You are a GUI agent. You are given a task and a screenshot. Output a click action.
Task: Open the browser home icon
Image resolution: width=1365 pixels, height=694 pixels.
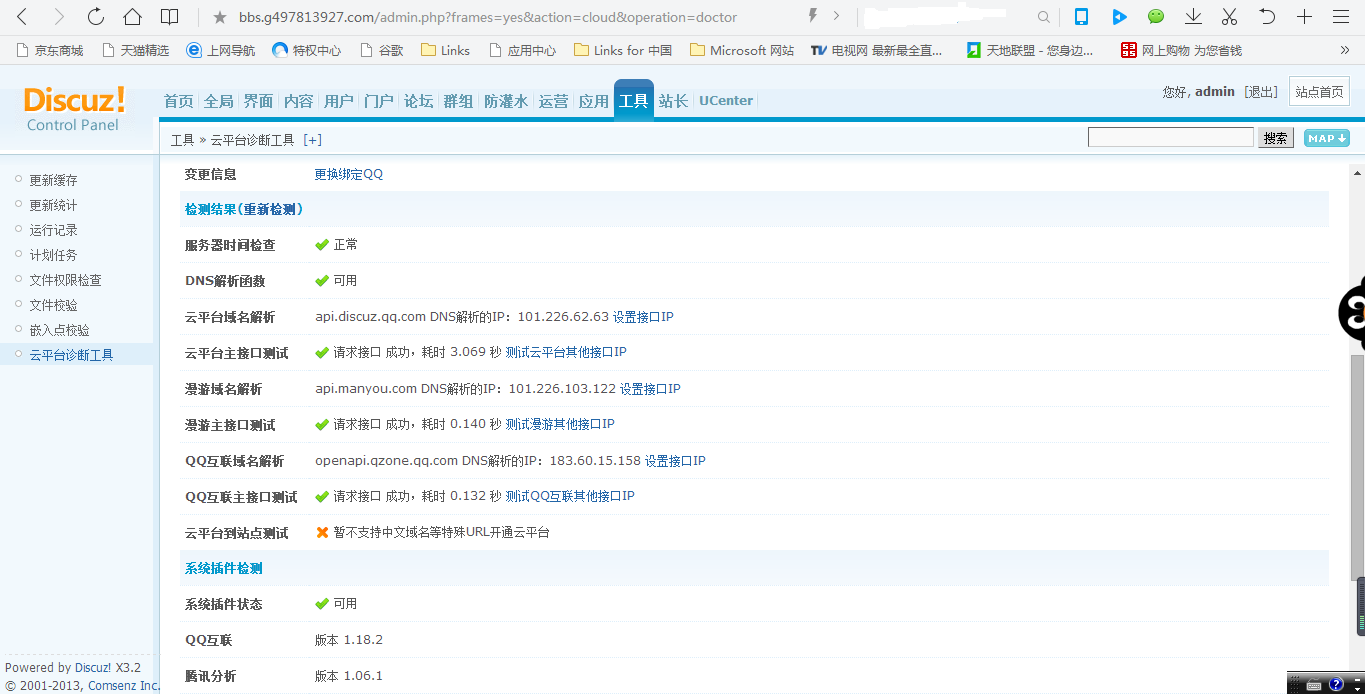(x=132, y=17)
